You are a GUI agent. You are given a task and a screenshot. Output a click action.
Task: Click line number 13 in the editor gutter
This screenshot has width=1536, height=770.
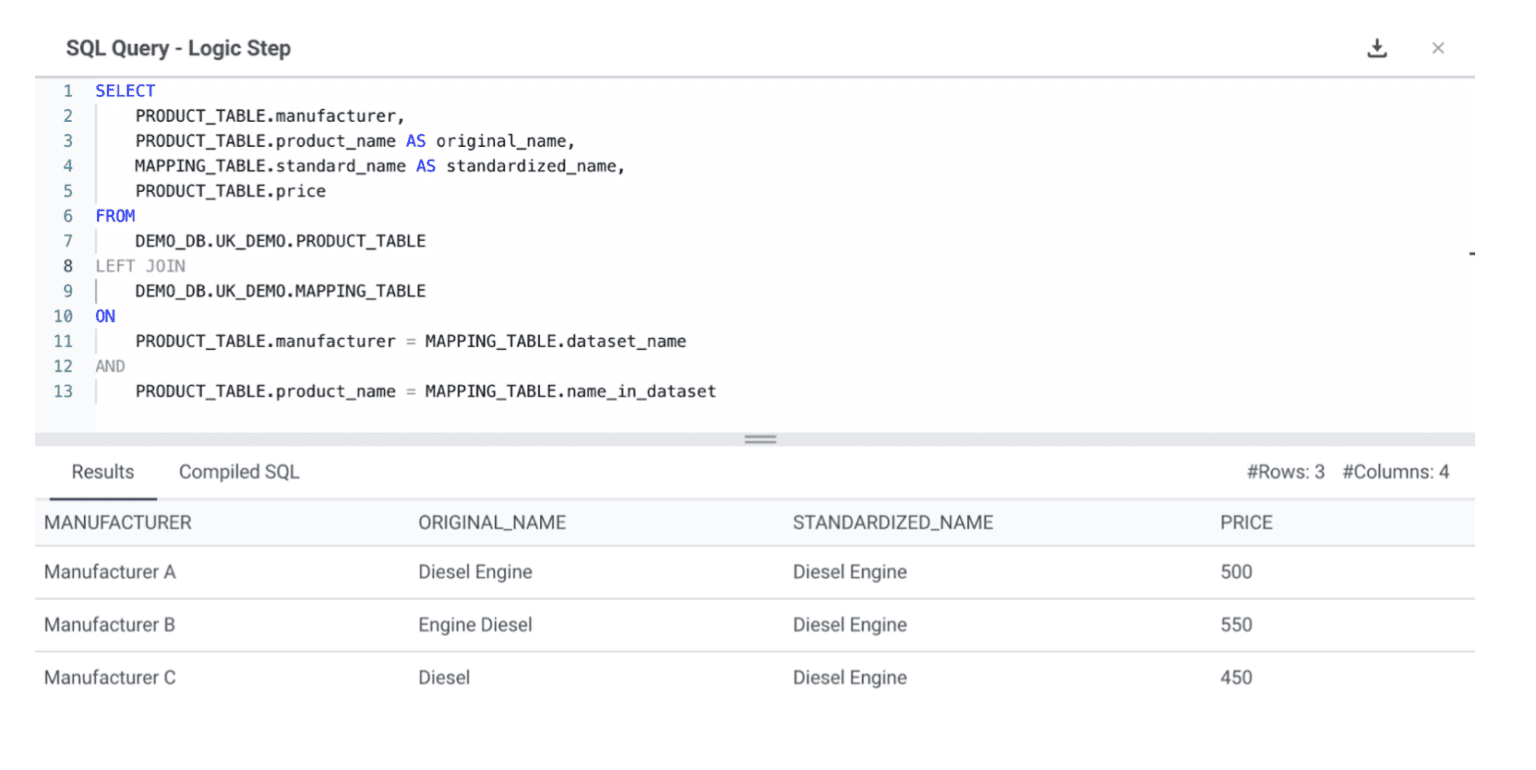point(63,391)
